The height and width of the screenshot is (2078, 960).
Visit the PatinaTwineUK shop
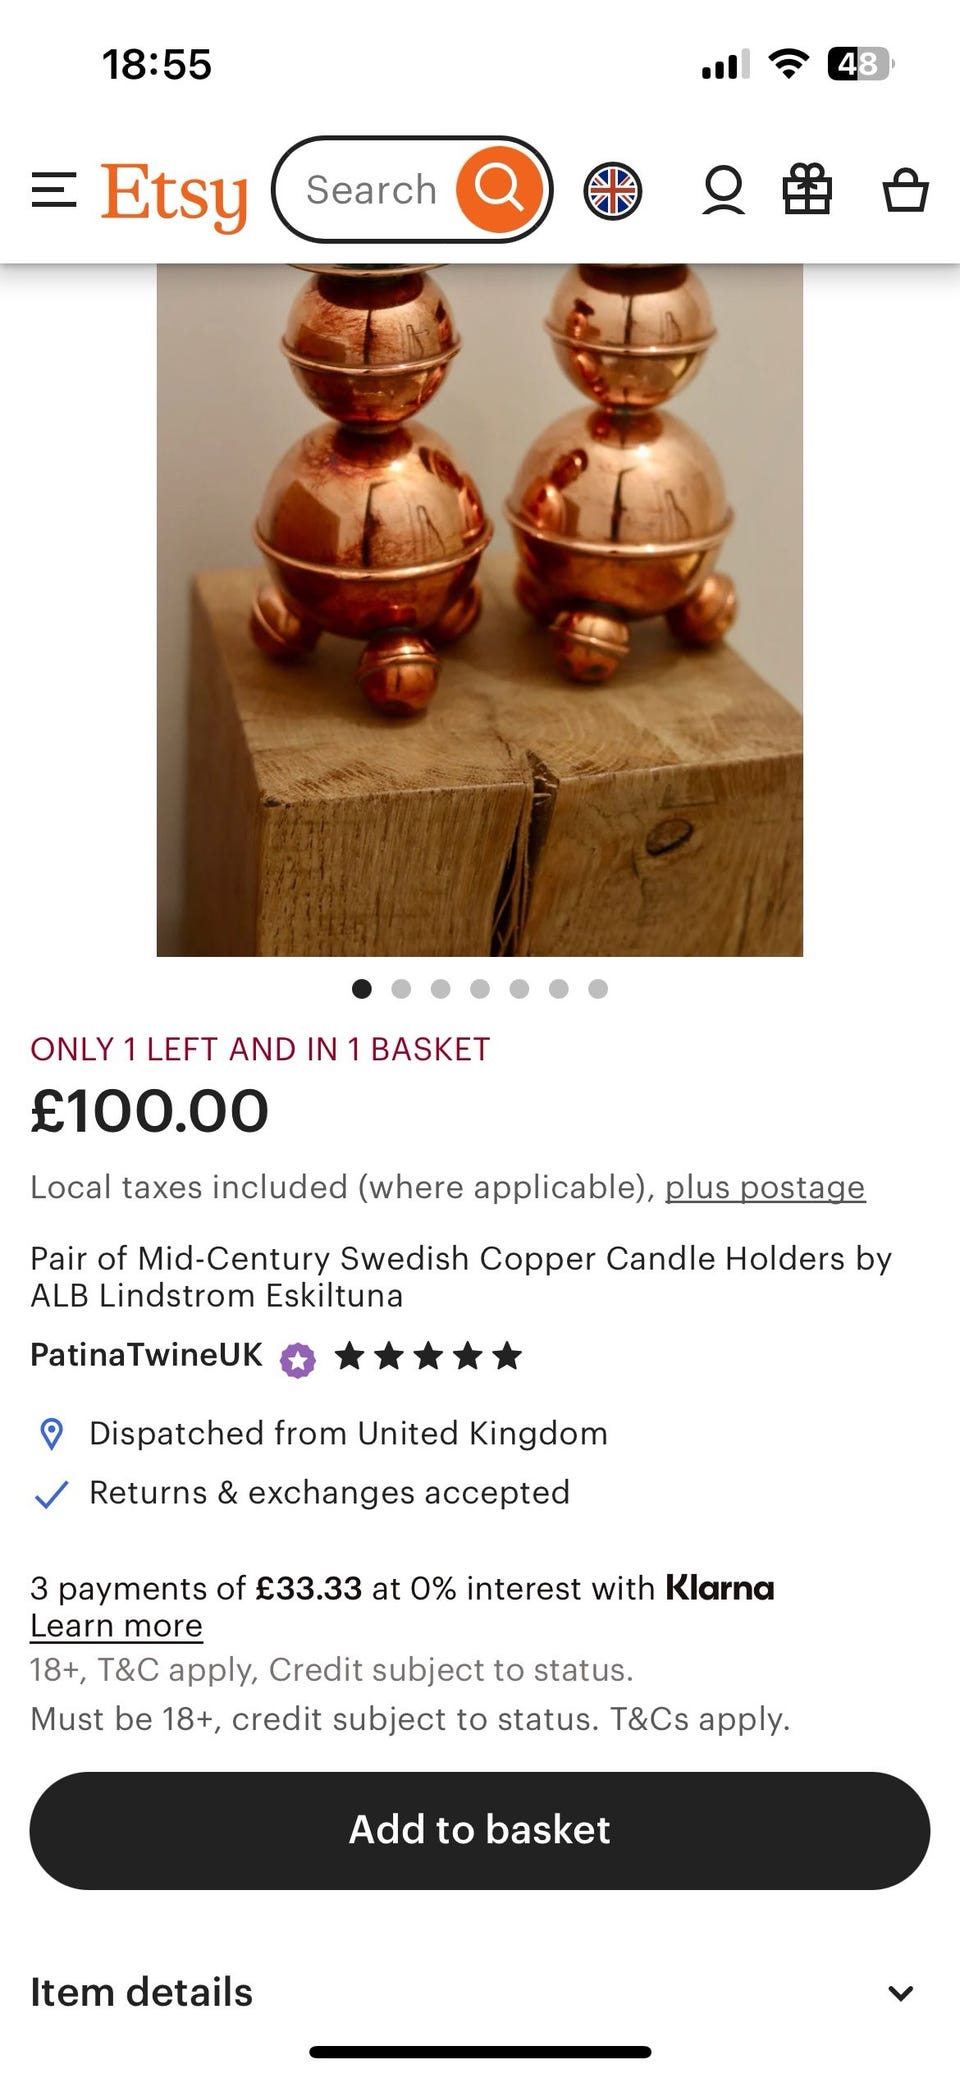tap(146, 1354)
